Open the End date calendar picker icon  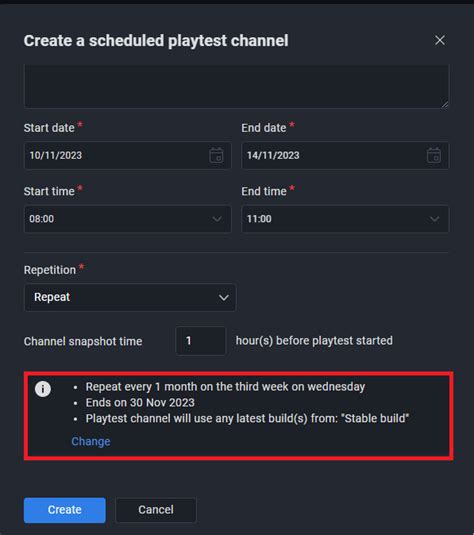click(434, 155)
